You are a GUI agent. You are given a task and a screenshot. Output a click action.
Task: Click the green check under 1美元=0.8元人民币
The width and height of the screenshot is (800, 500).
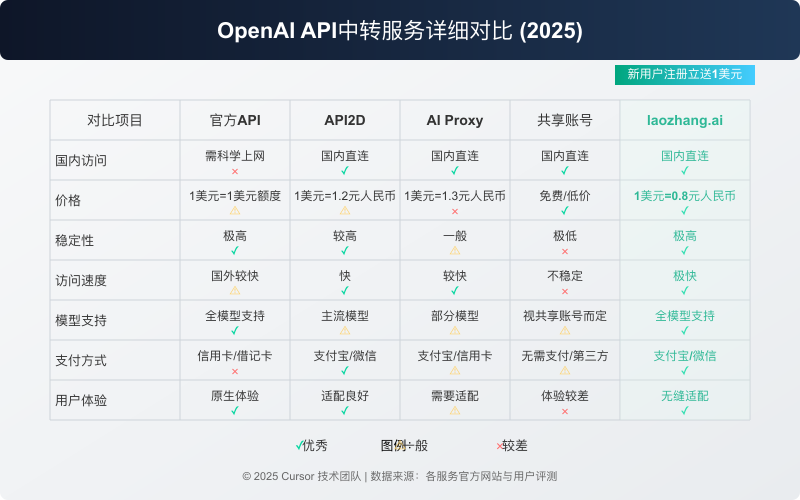(x=685, y=210)
